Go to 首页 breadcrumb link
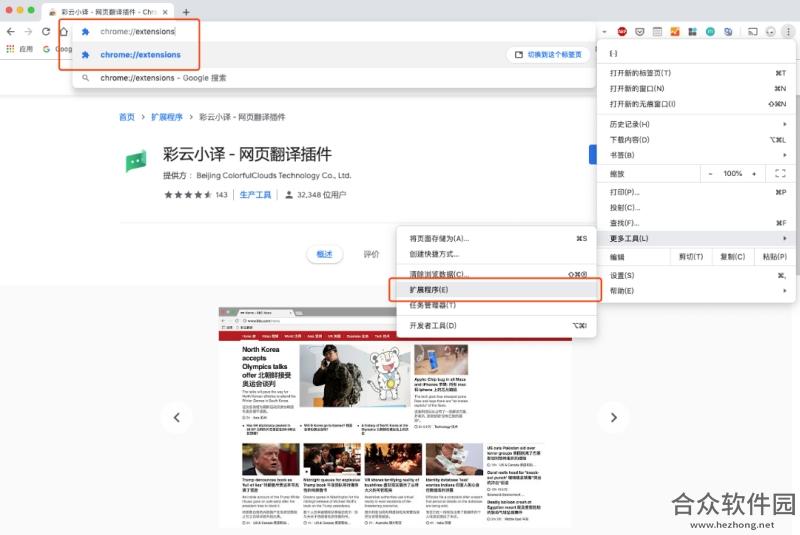800x535 pixels. tap(127, 117)
